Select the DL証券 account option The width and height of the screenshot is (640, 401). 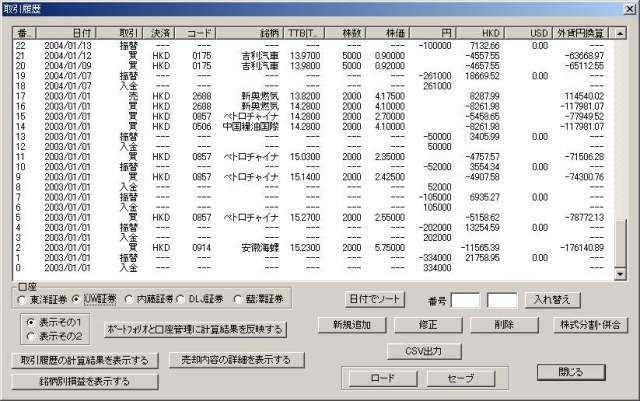(183, 299)
